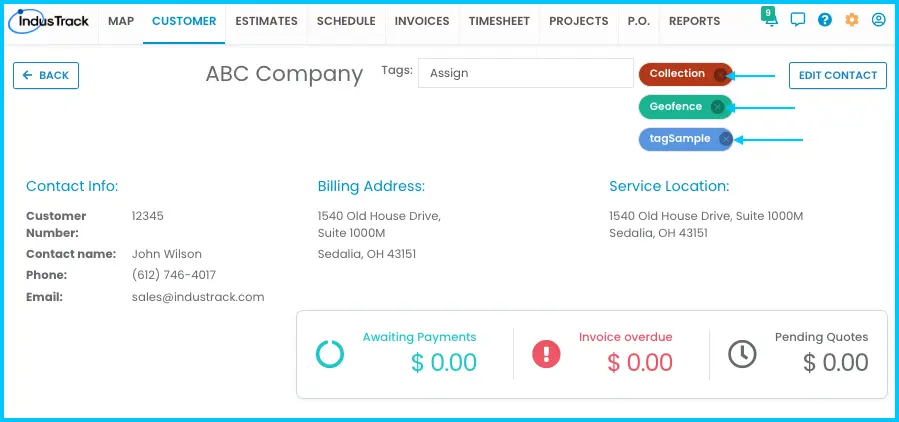Go to the MAP tab
This screenshot has height=422, width=899.
click(121, 21)
